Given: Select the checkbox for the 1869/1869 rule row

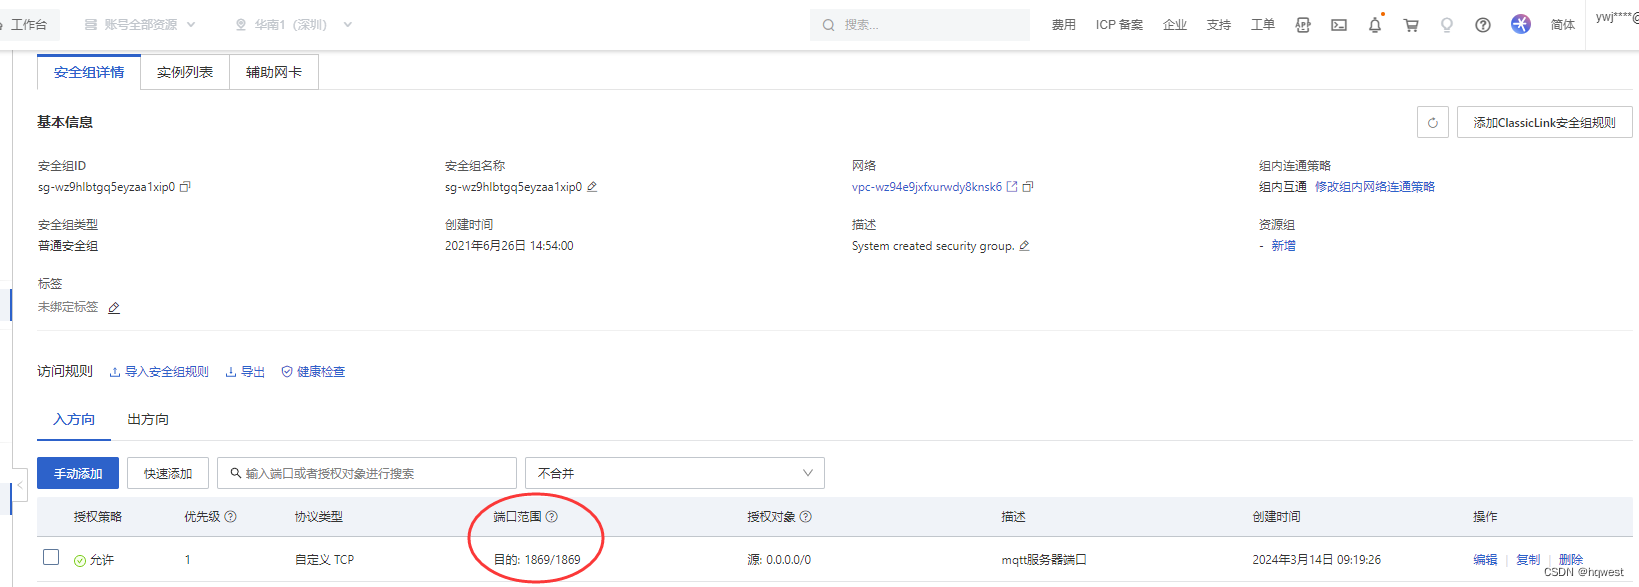Looking at the screenshot, I should coord(51,557).
